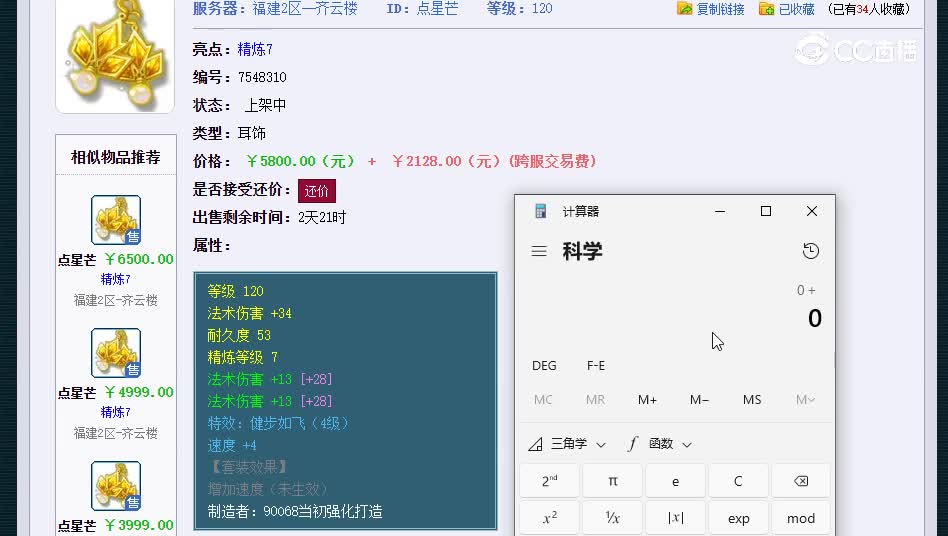Click the calculator display value 0
The image size is (948, 536).
pos(814,318)
